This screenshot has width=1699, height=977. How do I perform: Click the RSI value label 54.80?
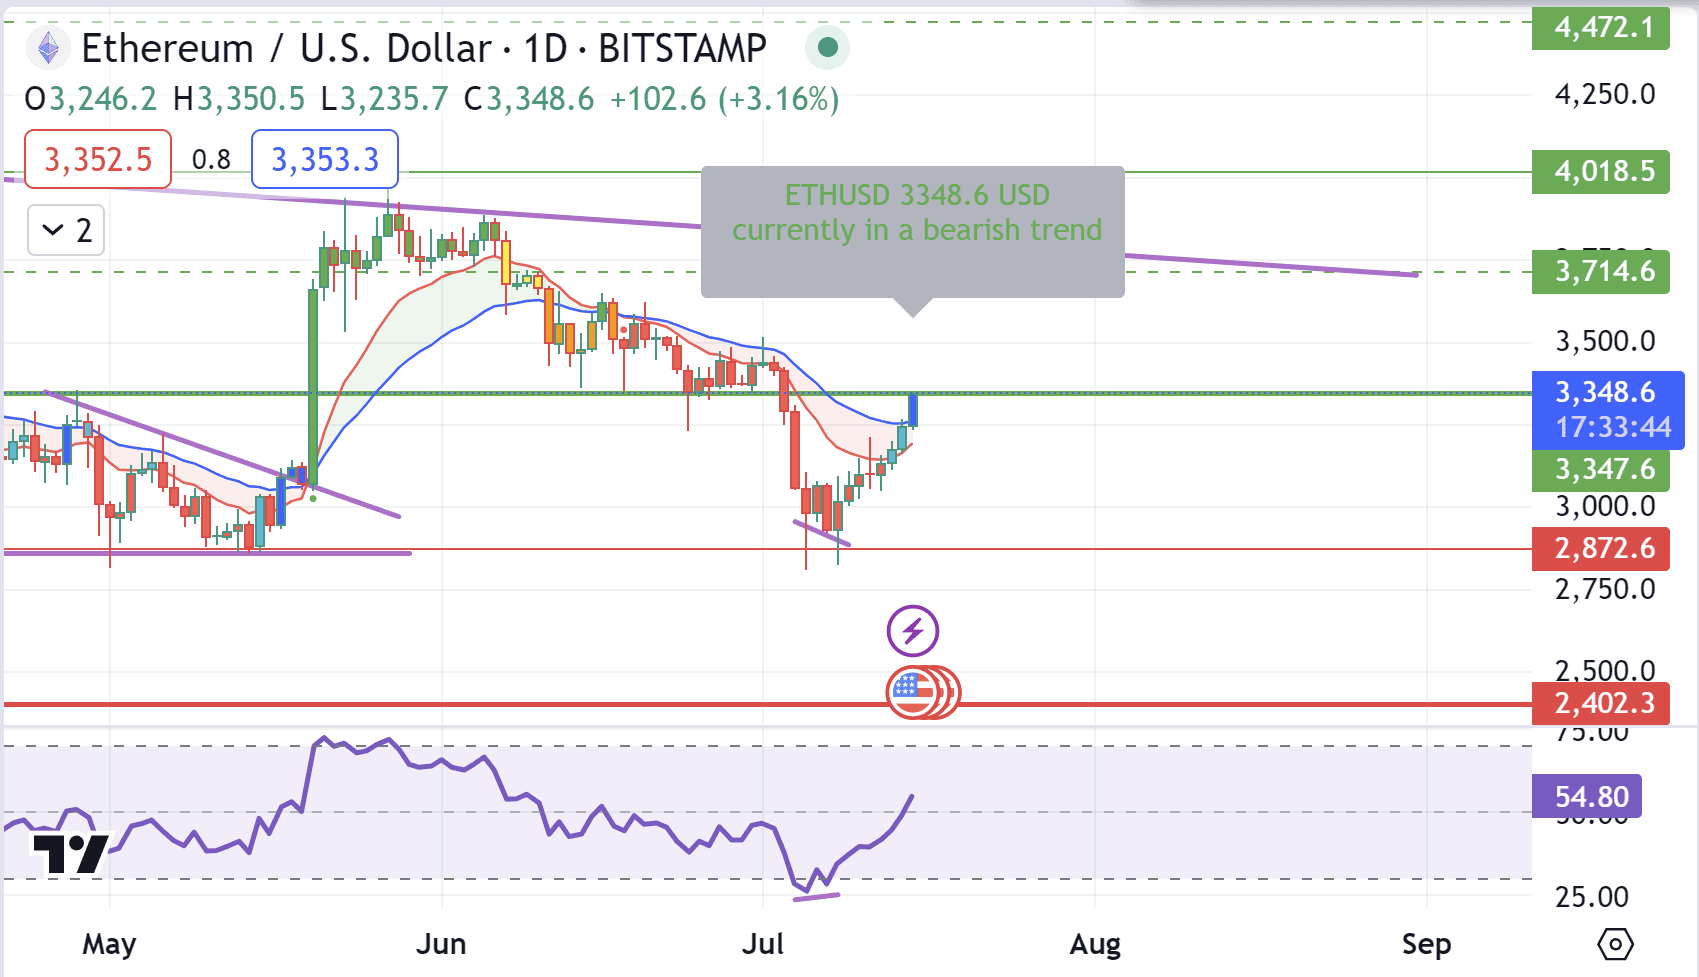point(1587,797)
